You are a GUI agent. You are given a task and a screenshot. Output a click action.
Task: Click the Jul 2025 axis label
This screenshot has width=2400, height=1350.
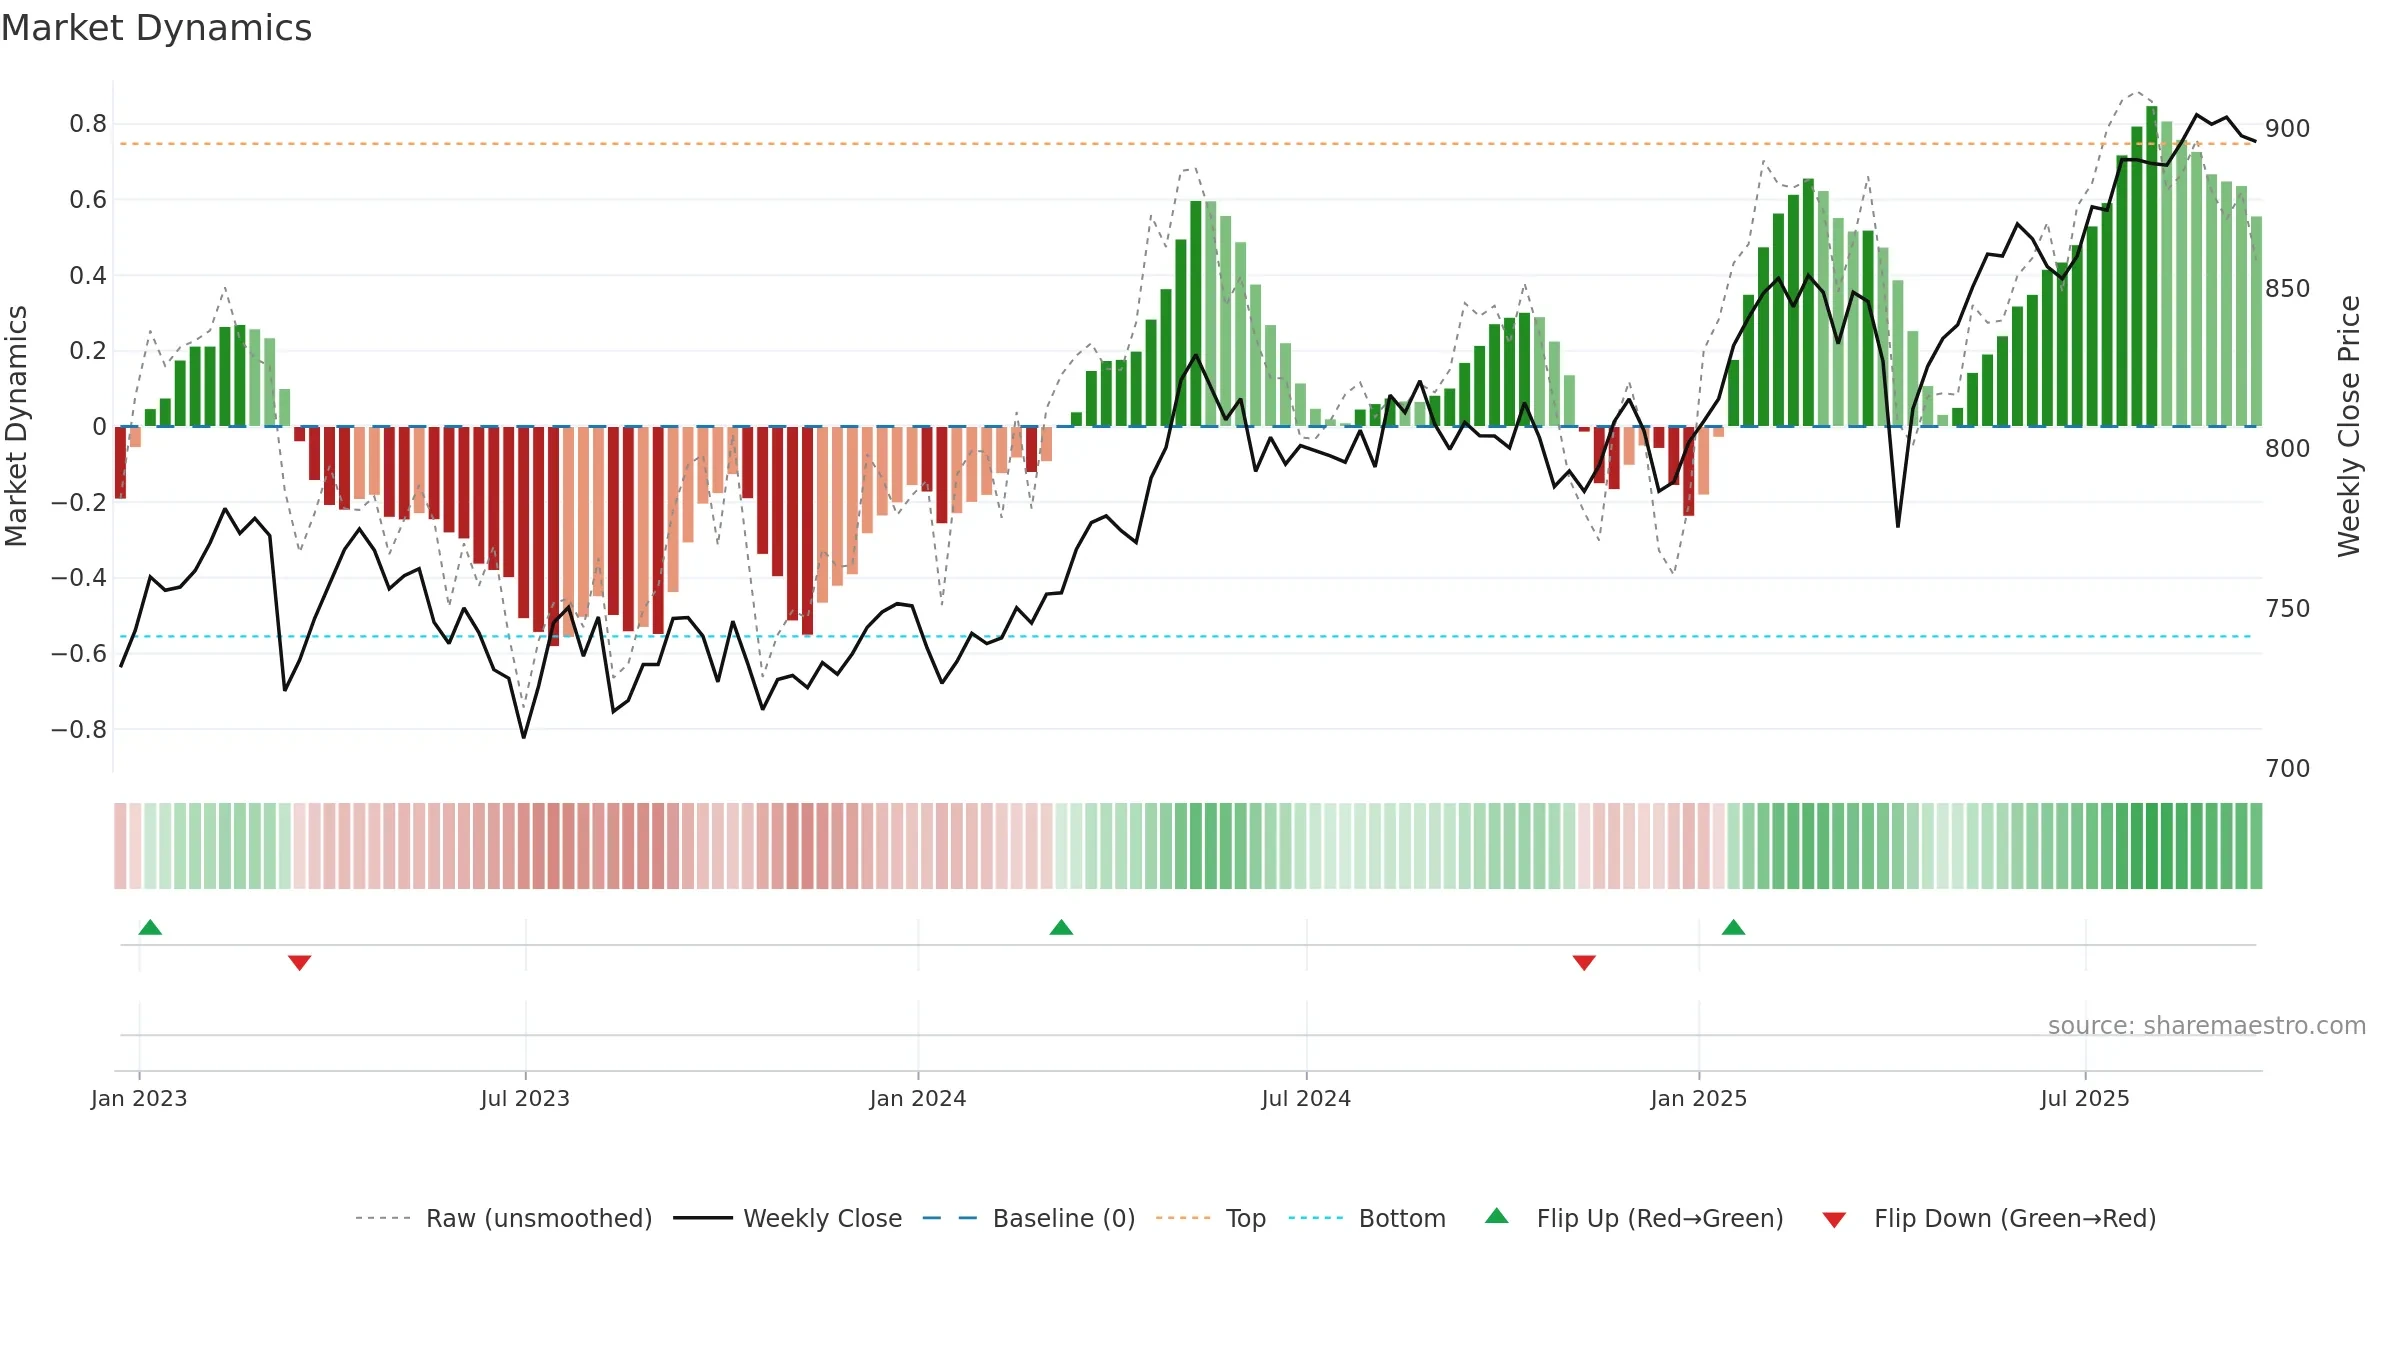[x=2085, y=1098]
